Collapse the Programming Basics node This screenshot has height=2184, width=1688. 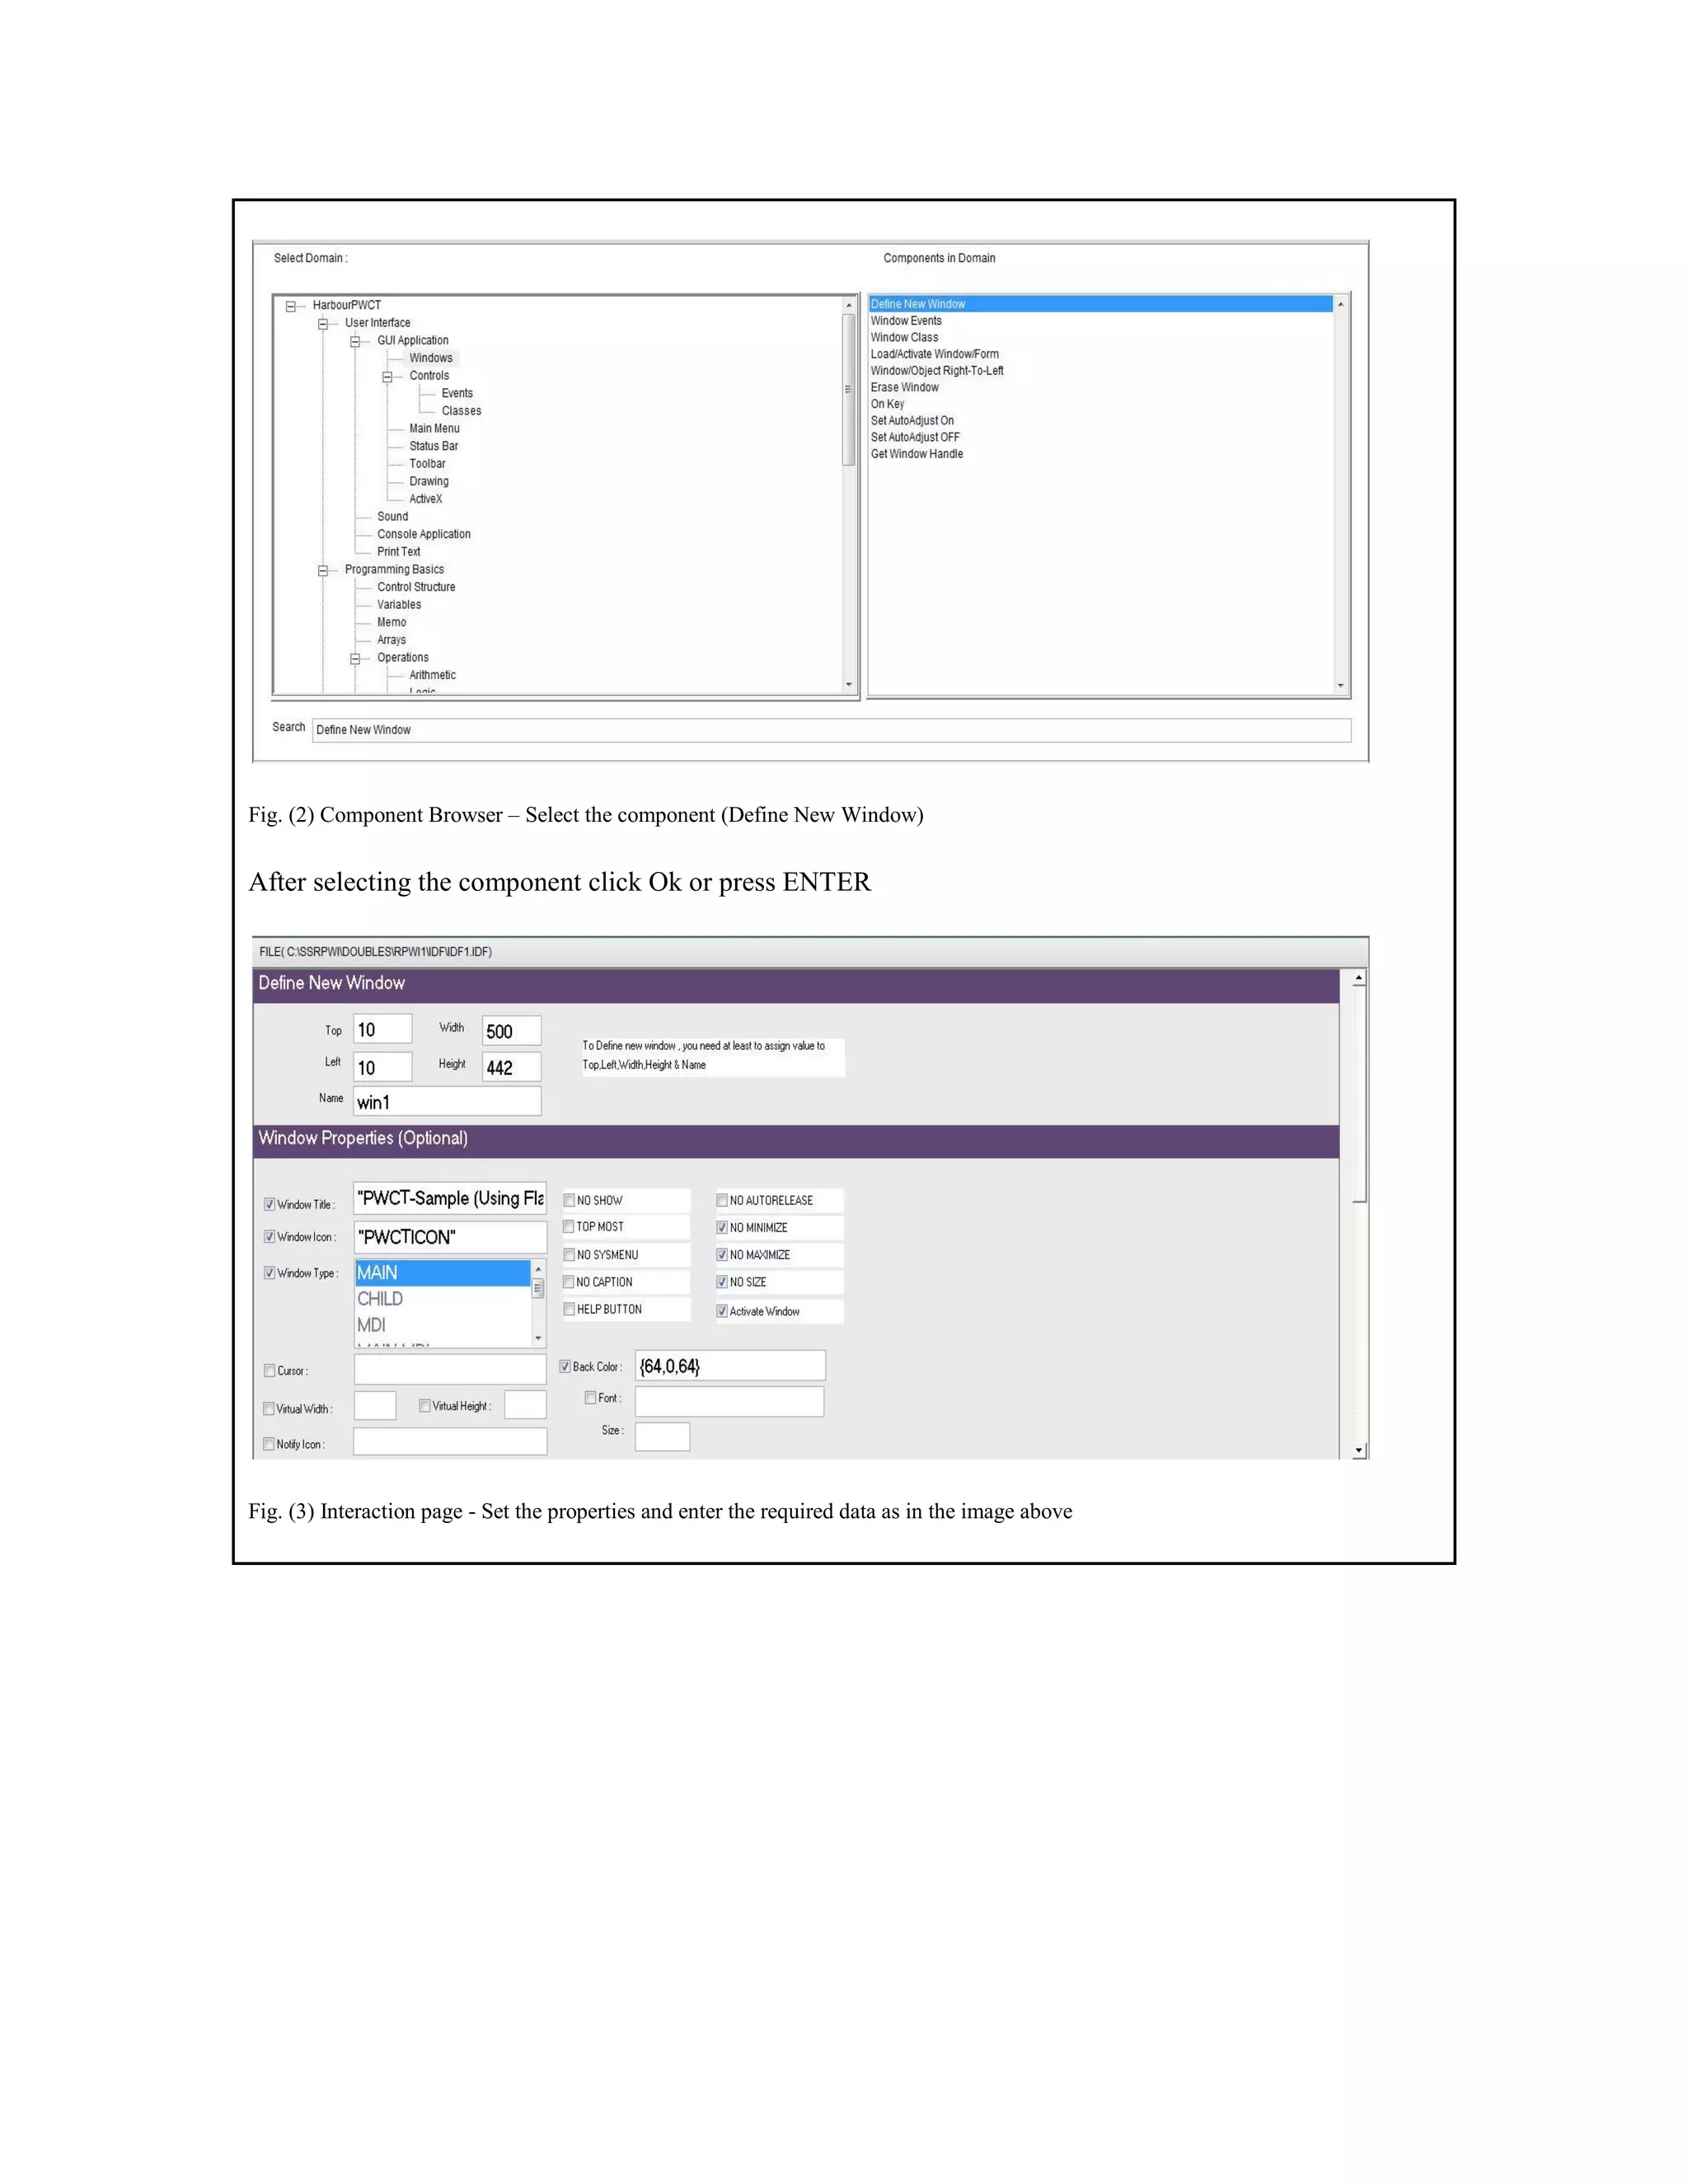[x=323, y=571]
